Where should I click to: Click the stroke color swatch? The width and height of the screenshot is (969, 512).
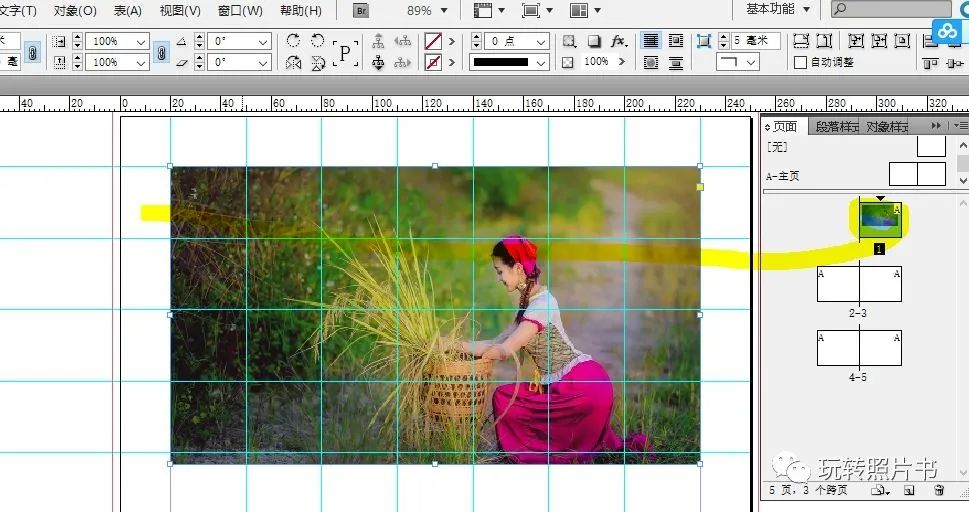pos(433,62)
